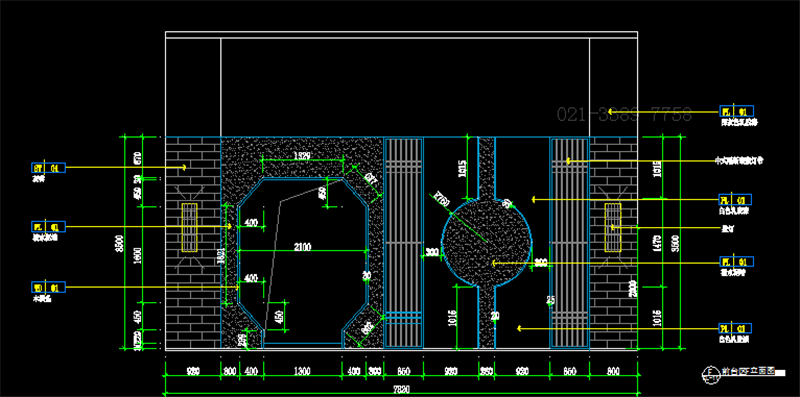
Task: Select the 1300 dimension at the bottom
Action: [x=302, y=371]
